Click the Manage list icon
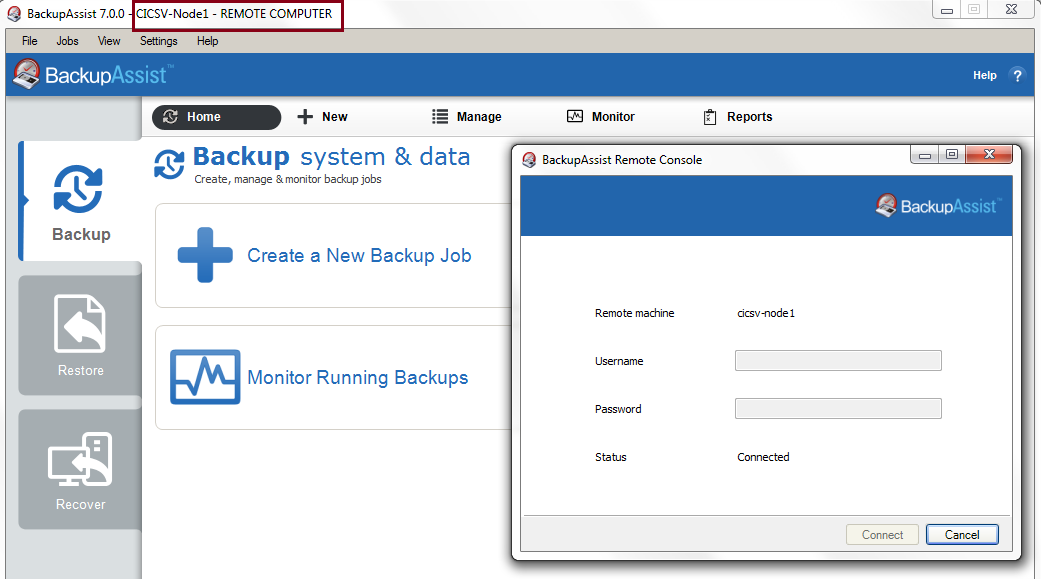This screenshot has height=579, width=1041. 440,117
